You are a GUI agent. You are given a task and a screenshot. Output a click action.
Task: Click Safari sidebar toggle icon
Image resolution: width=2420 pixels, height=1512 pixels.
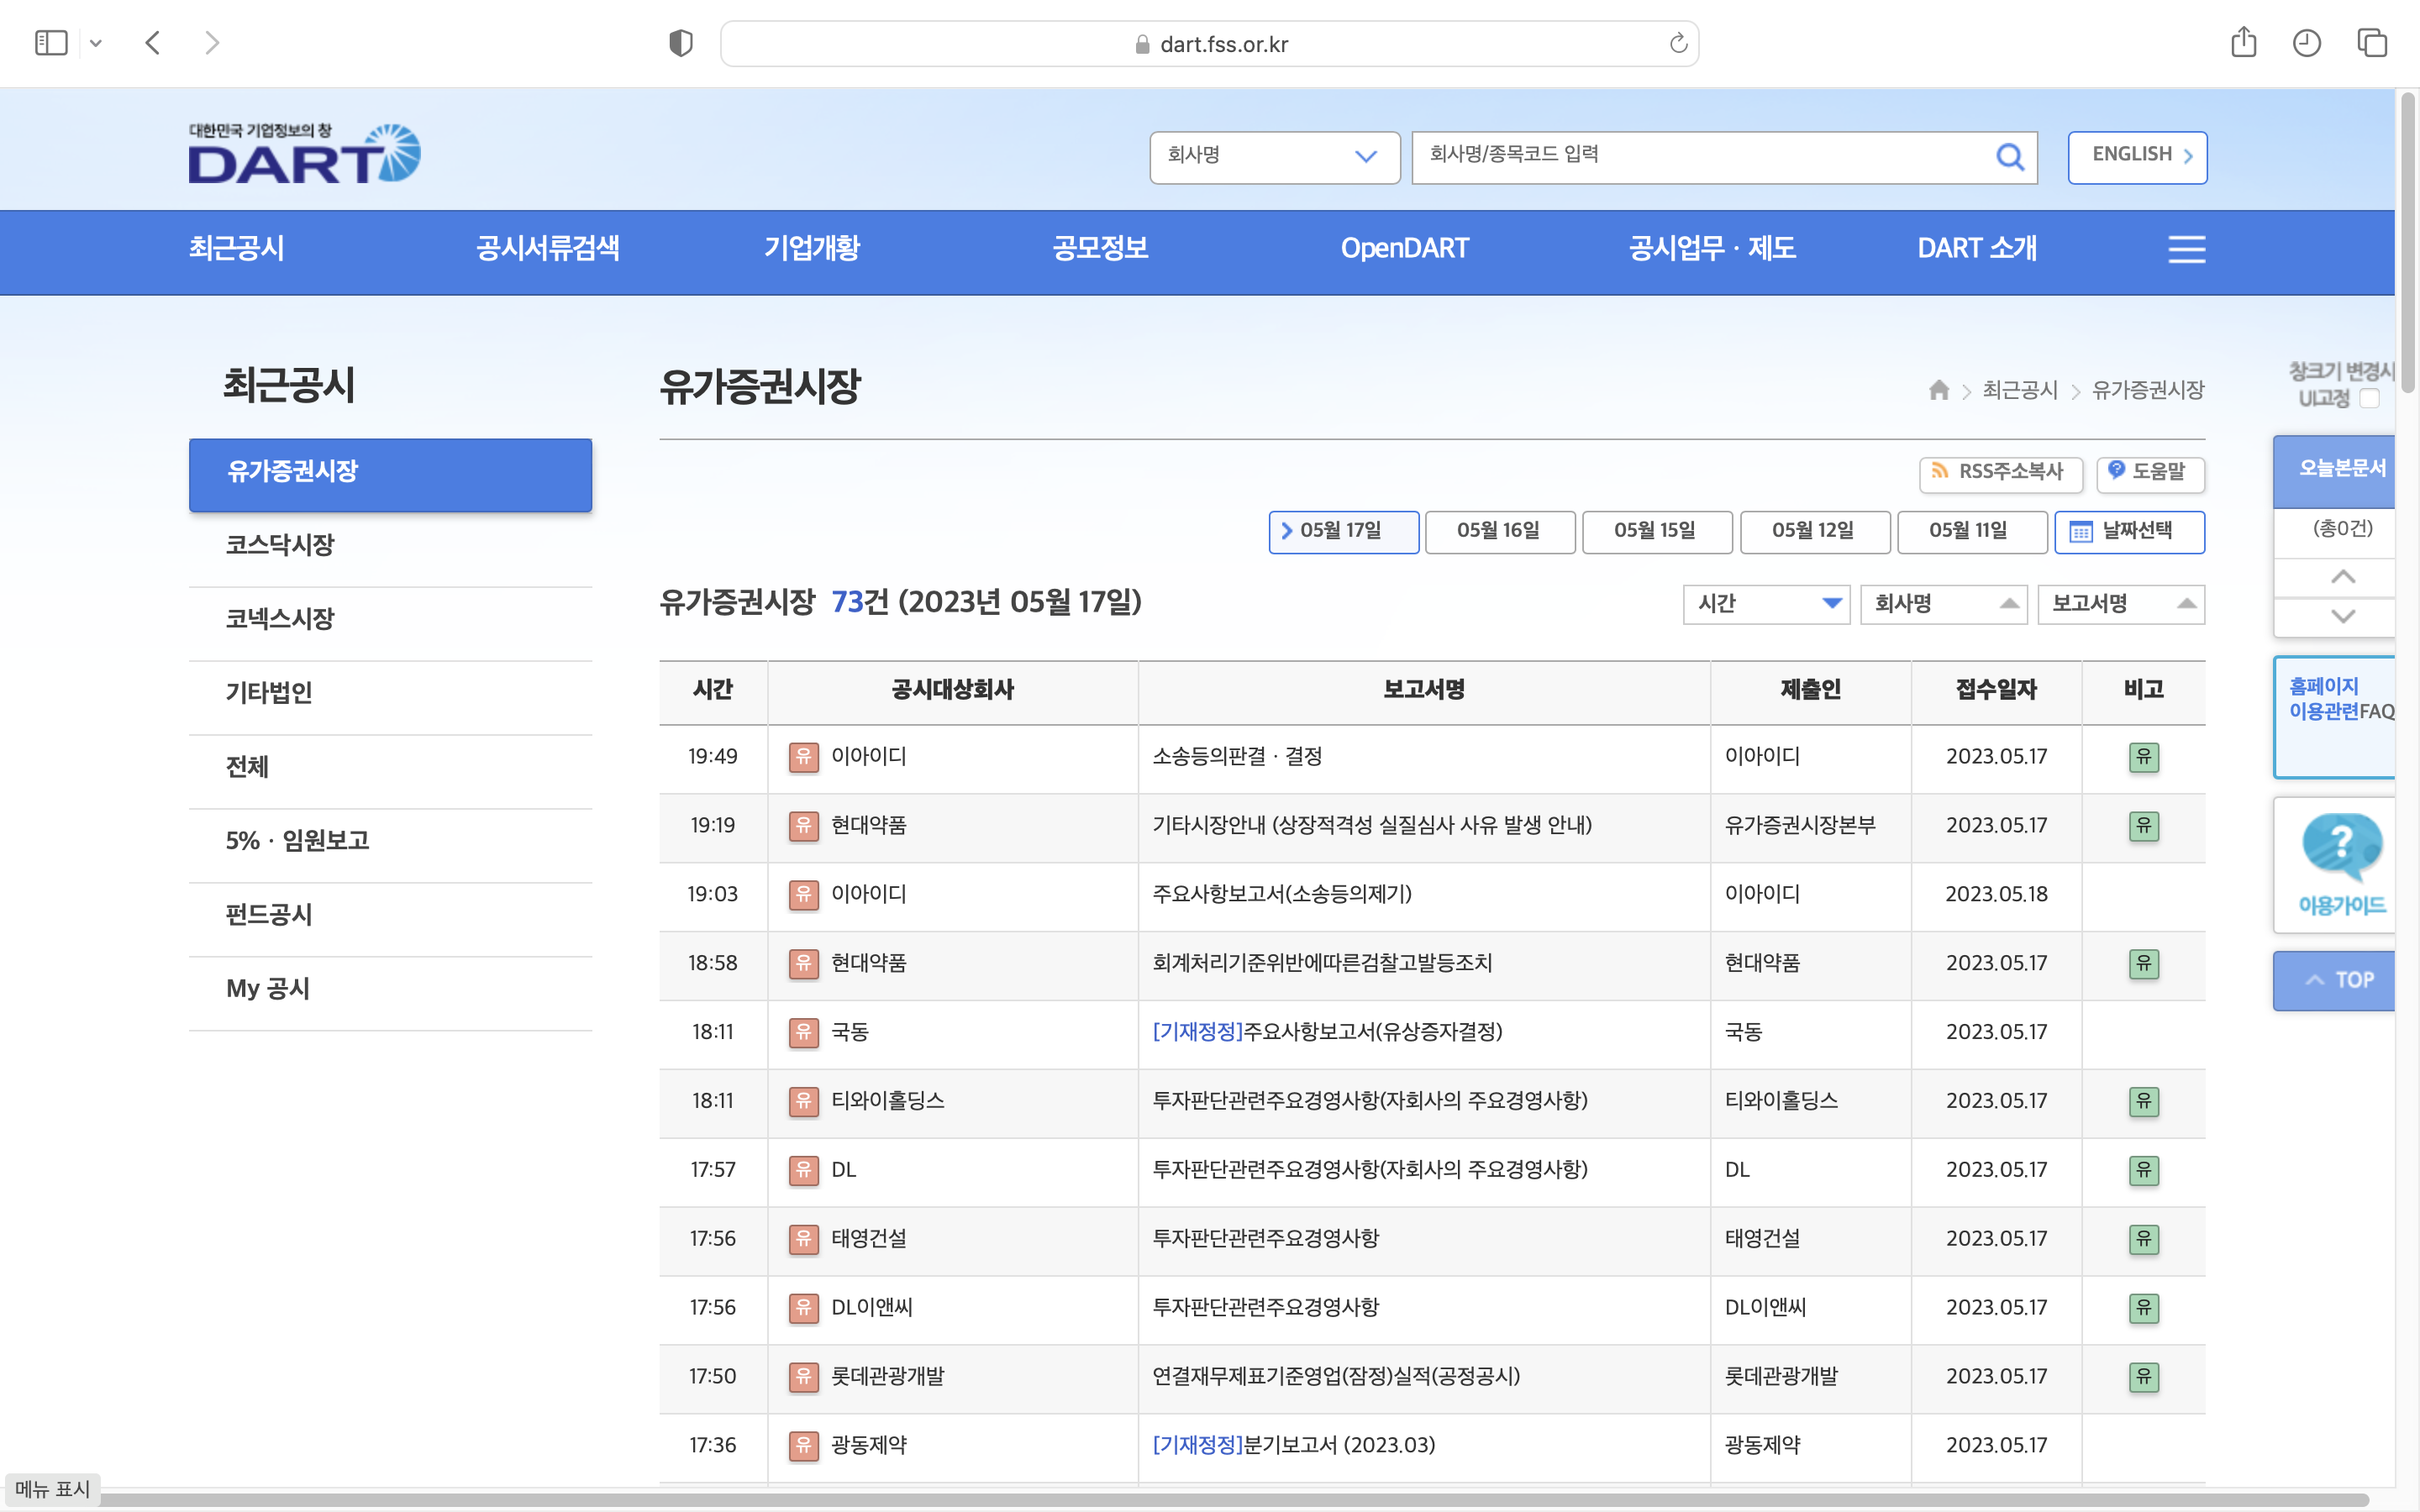[51, 43]
